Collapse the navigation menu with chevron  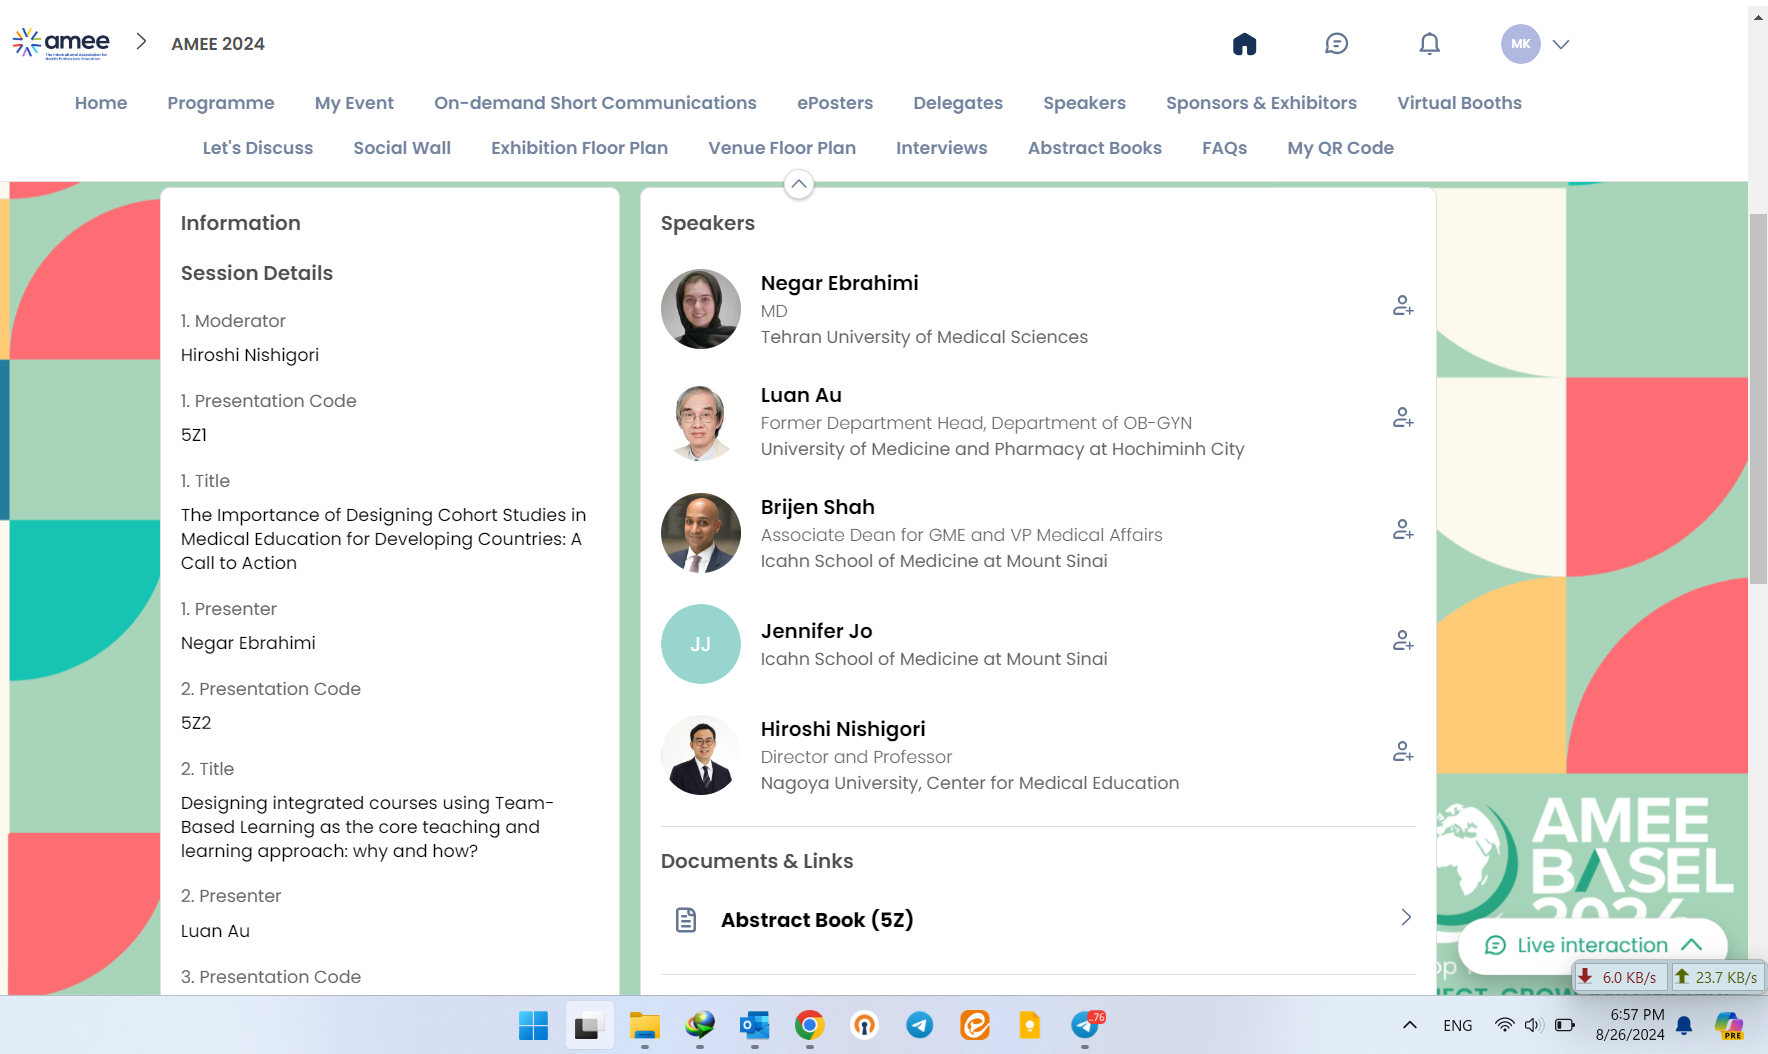coord(798,184)
